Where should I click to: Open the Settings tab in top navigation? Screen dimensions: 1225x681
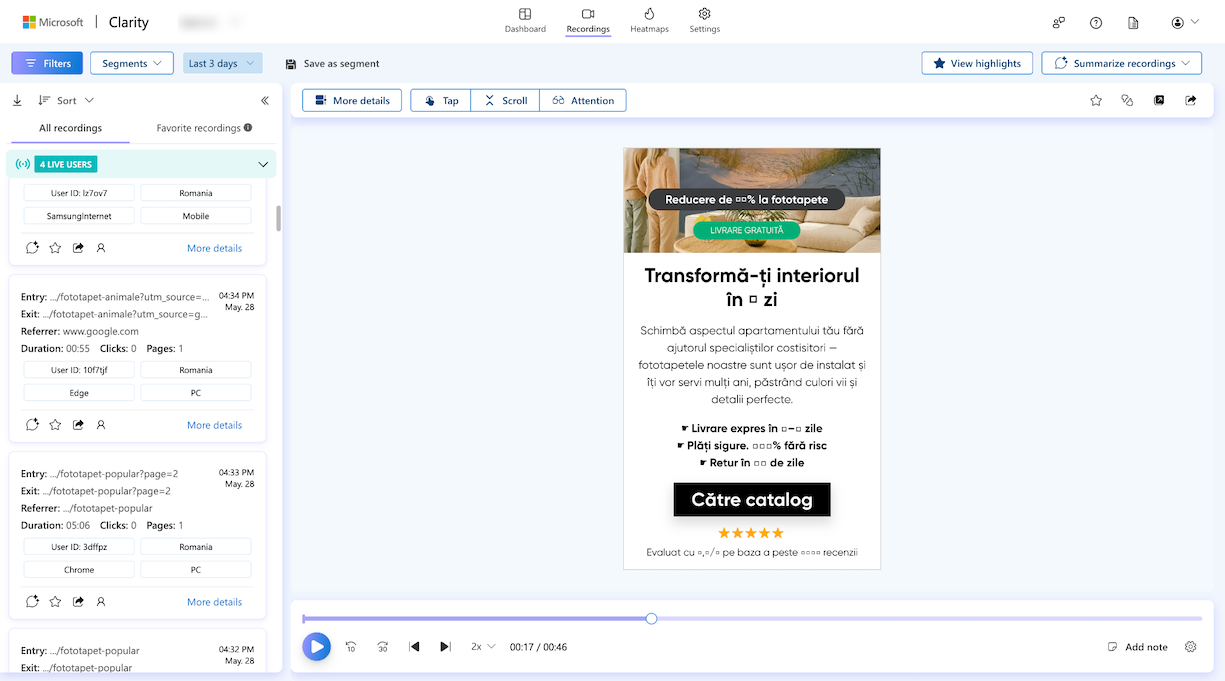[704, 21]
